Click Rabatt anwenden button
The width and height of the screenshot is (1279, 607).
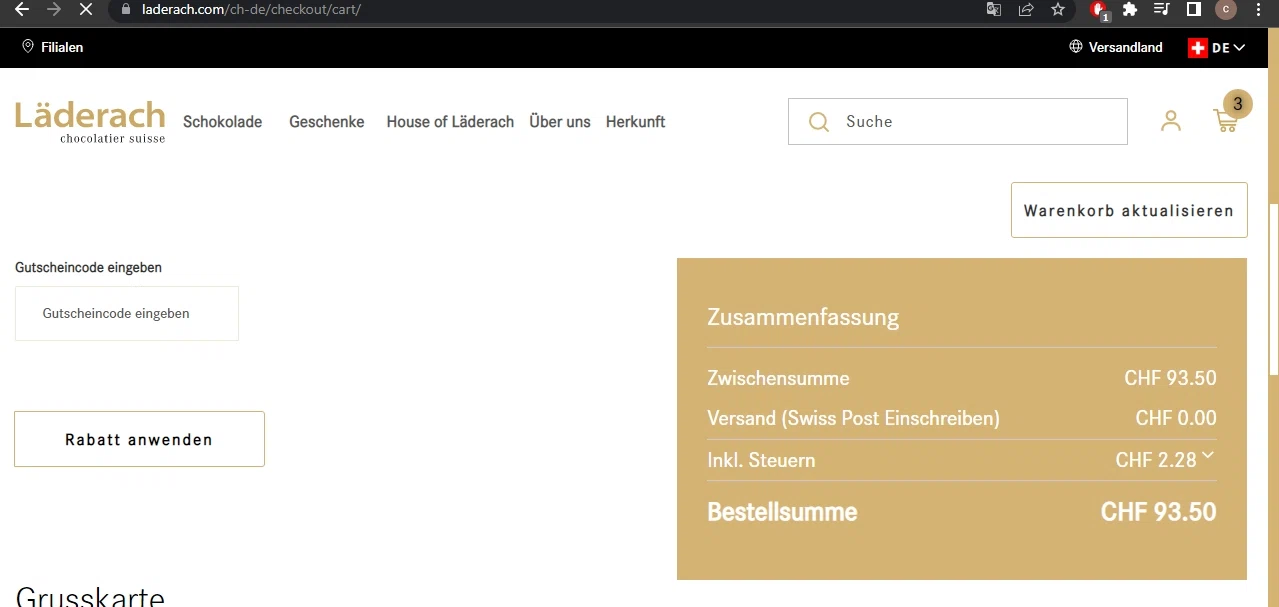[139, 439]
